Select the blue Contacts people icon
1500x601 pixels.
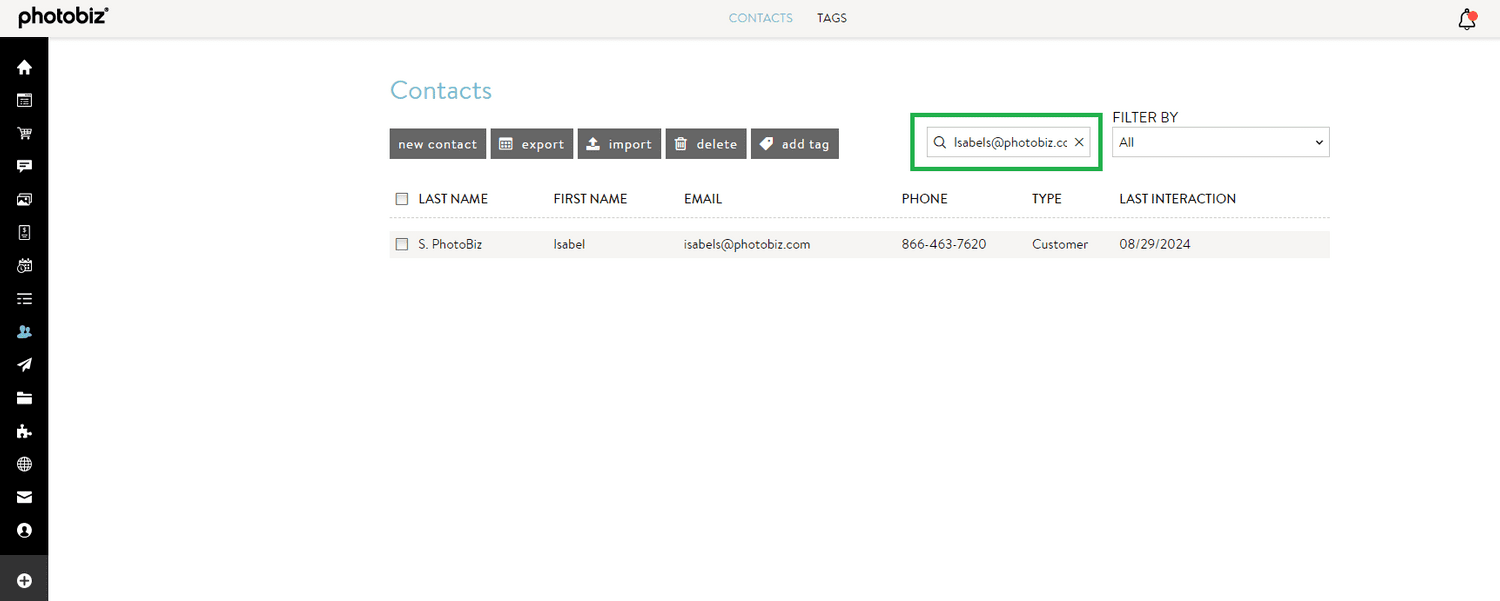[24, 331]
